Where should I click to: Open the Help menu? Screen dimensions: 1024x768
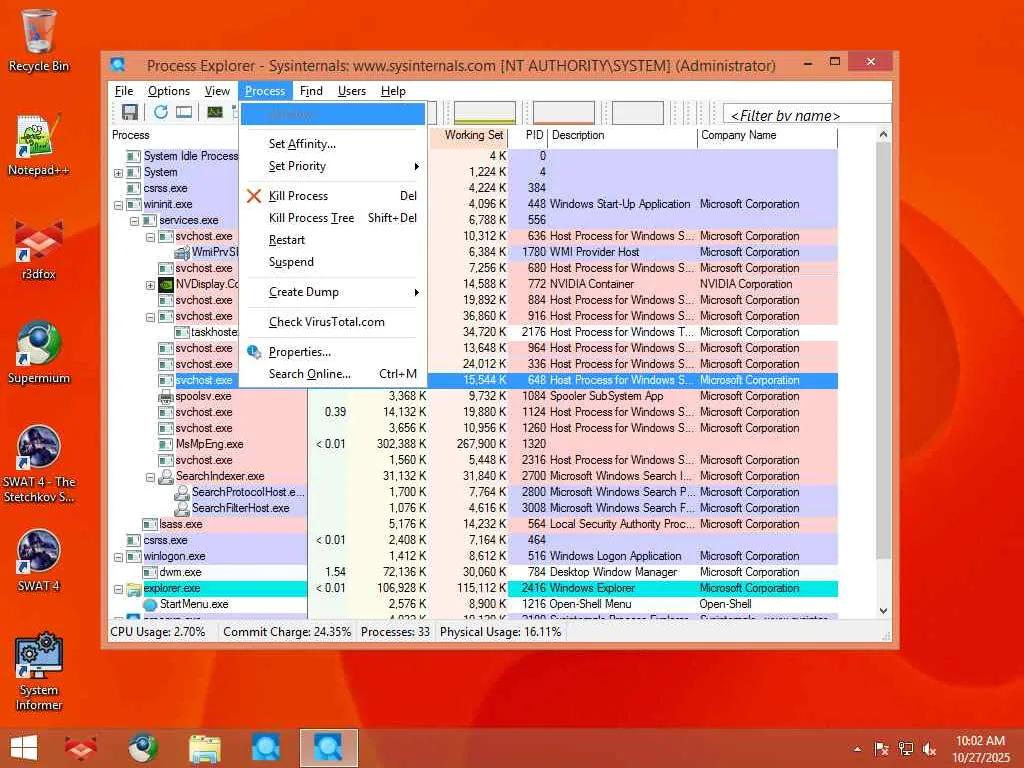(x=393, y=91)
